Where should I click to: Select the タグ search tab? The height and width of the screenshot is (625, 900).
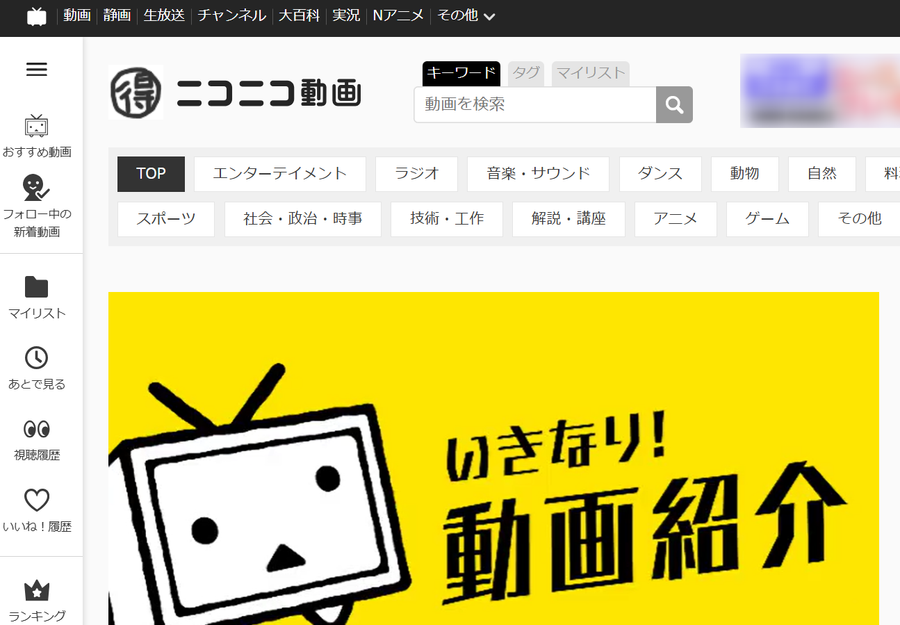526,73
